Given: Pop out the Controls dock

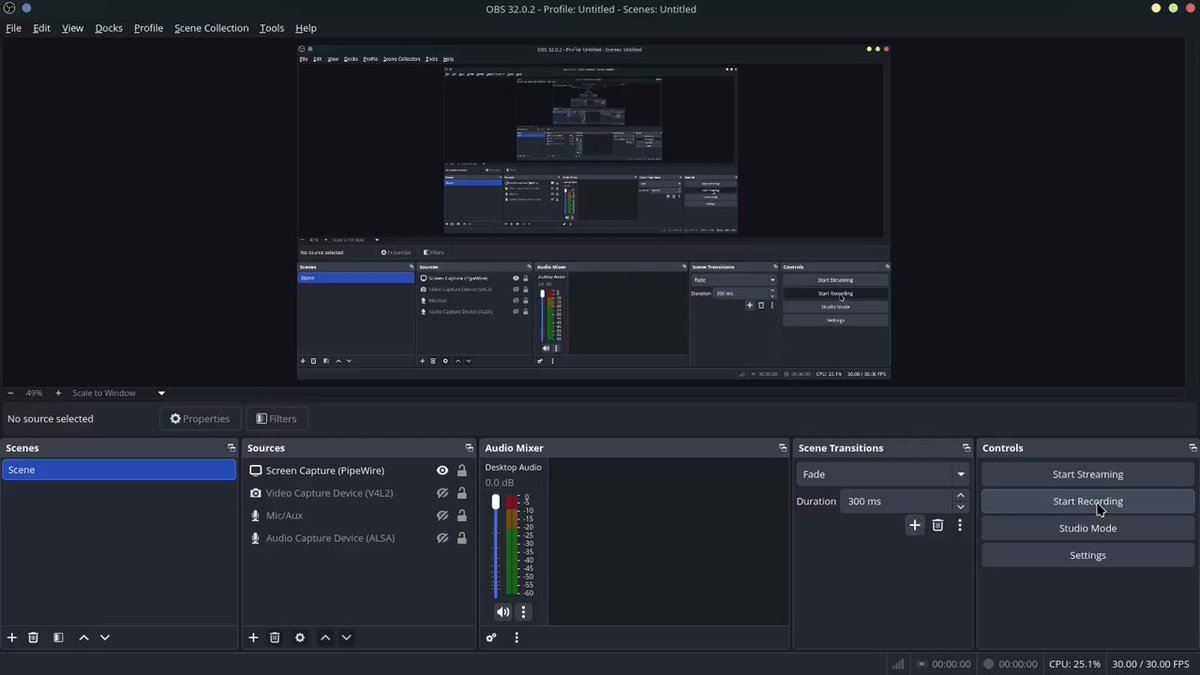Looking at the screenshot, I should click(x=1192, y=448).
